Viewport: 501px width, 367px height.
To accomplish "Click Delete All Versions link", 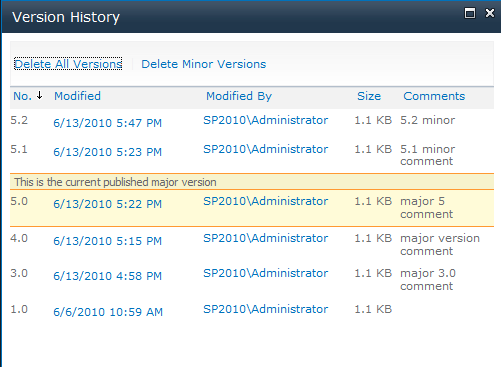I will click(68, 64).
